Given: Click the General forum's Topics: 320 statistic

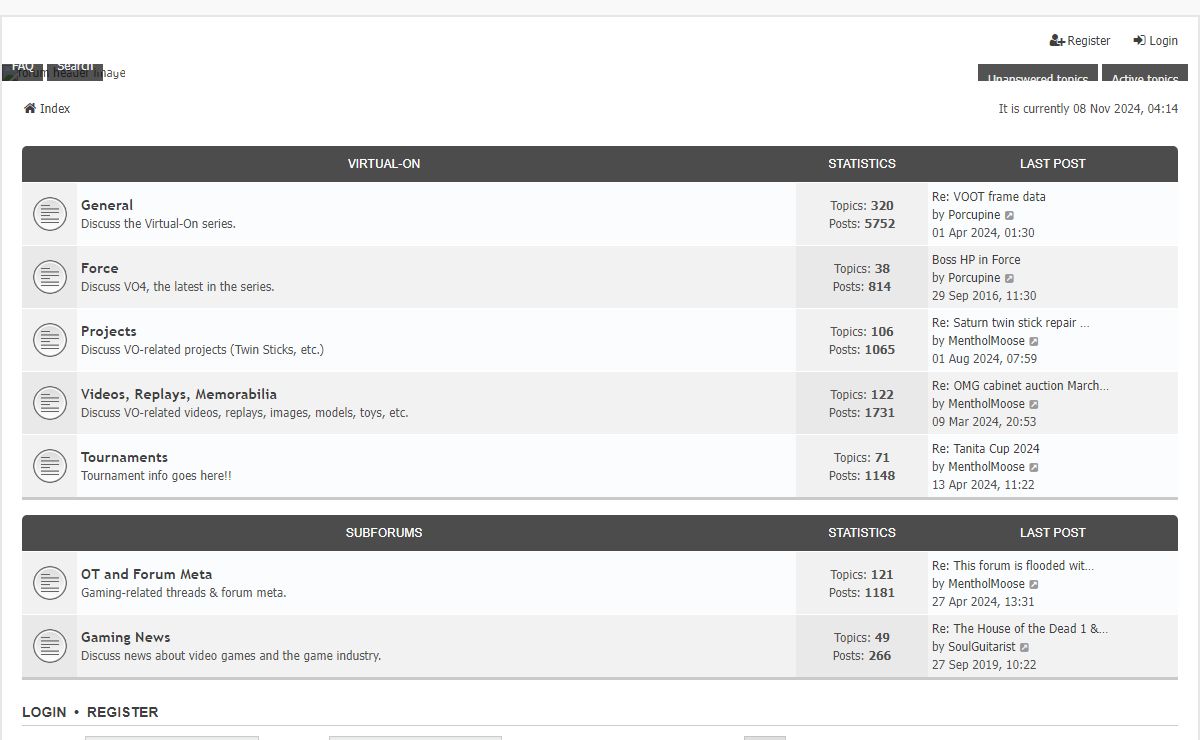Looking at the screenshot, I should tap(862, 206).
